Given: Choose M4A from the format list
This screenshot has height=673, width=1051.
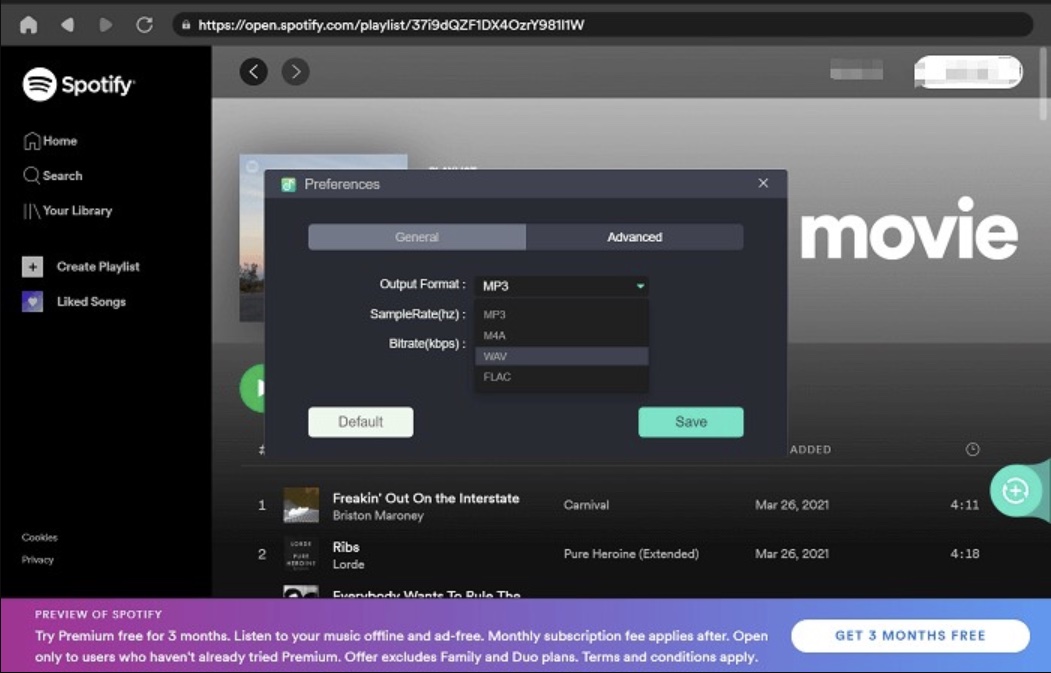Looking at the screenshot, I should (x=562, y=335).
